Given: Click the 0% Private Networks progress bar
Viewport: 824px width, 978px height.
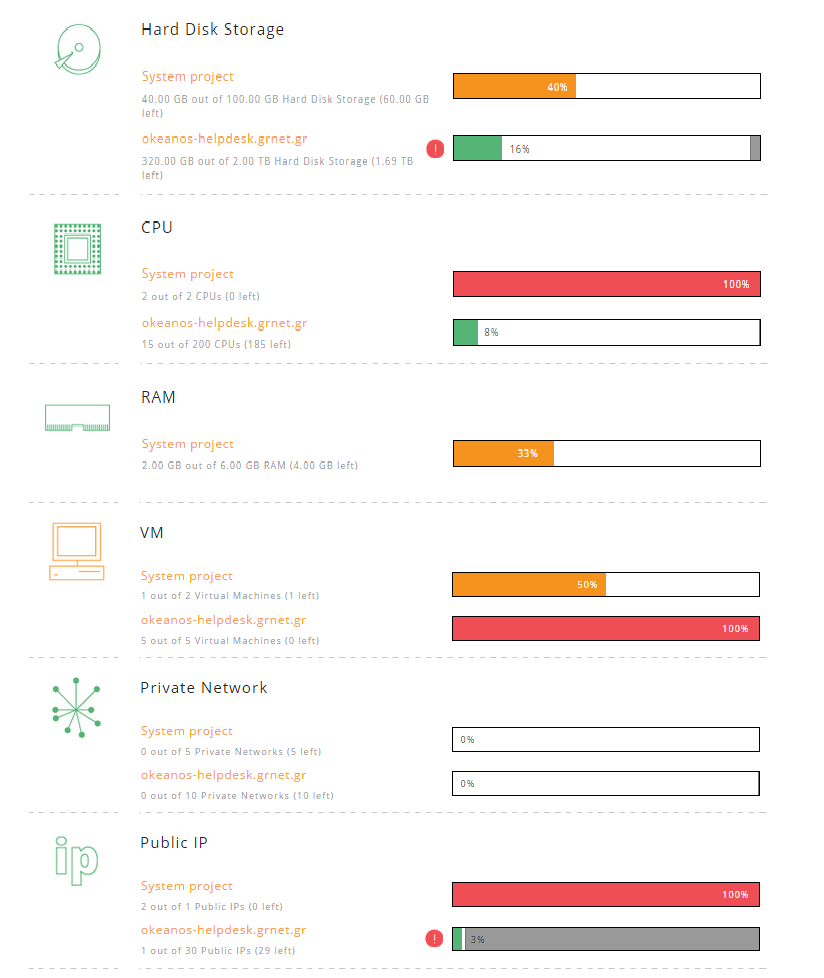Looking at the screenshot, I should tap(605, 739).
